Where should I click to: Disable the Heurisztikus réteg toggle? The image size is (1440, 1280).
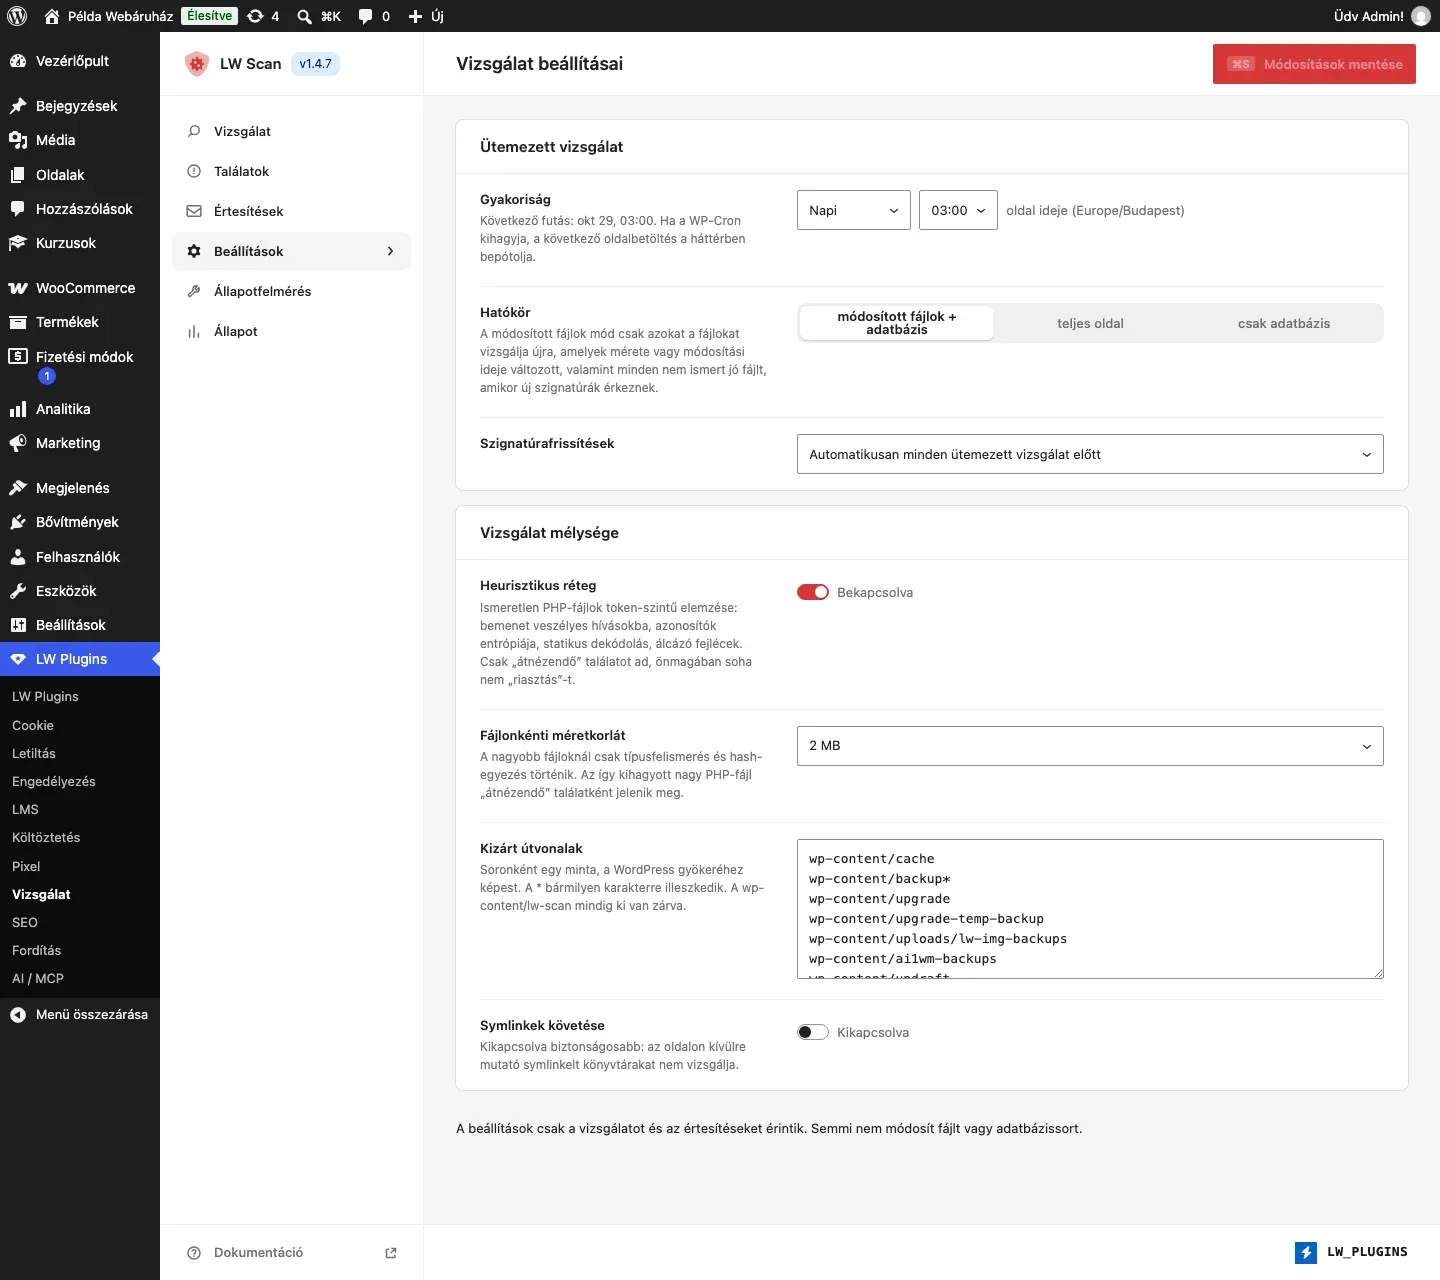coord(813,592)
